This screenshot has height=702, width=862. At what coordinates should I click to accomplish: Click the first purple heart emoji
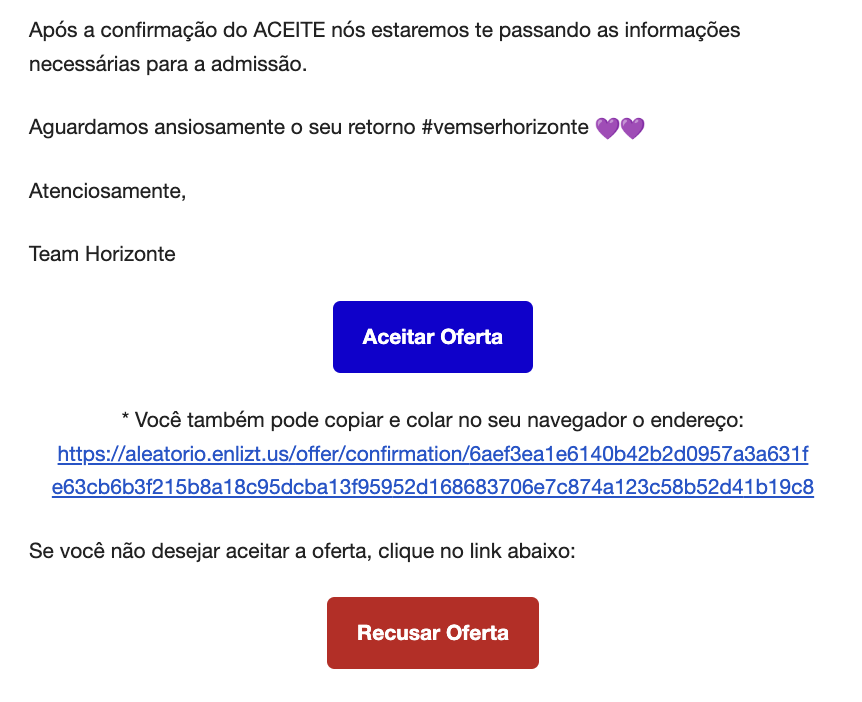click(x=608, y=128)
